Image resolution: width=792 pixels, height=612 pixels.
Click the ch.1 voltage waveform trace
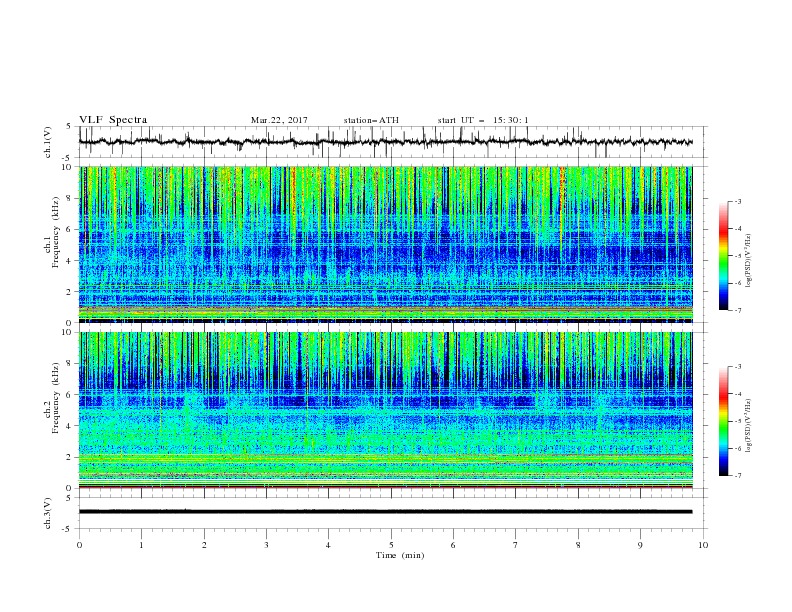[x=385, y=142]
